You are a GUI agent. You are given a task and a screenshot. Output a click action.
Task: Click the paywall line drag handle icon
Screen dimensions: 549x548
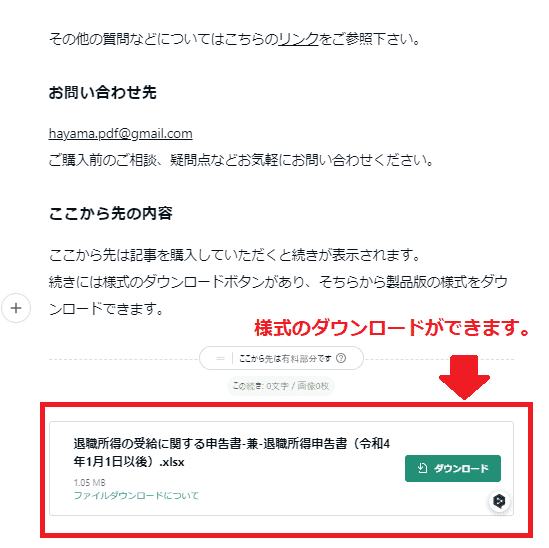pos(220,358)
